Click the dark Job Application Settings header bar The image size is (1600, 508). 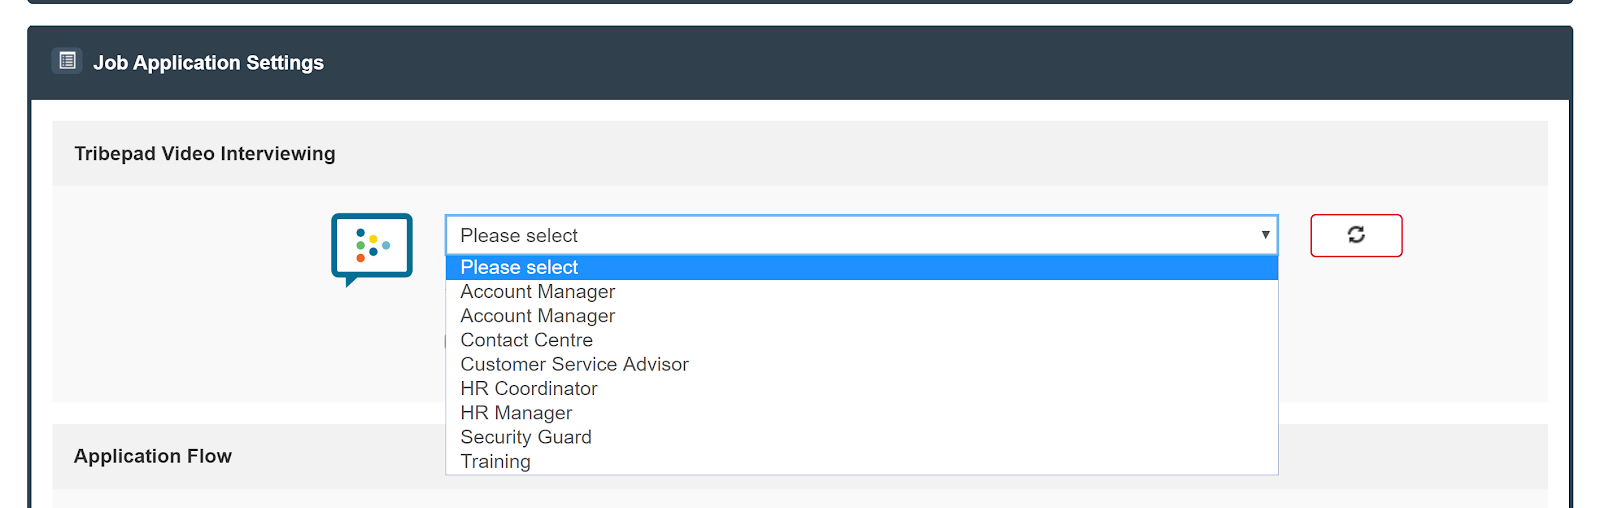click(x=800, y=63)
